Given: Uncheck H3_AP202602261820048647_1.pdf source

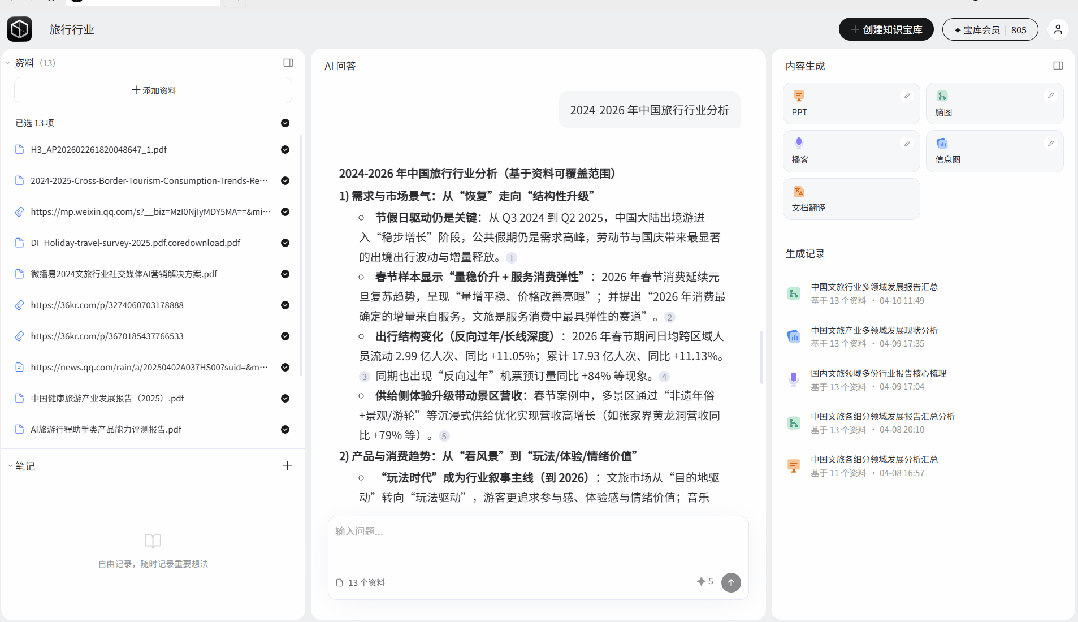Looking at the screenshot, I should pos(285,149).
